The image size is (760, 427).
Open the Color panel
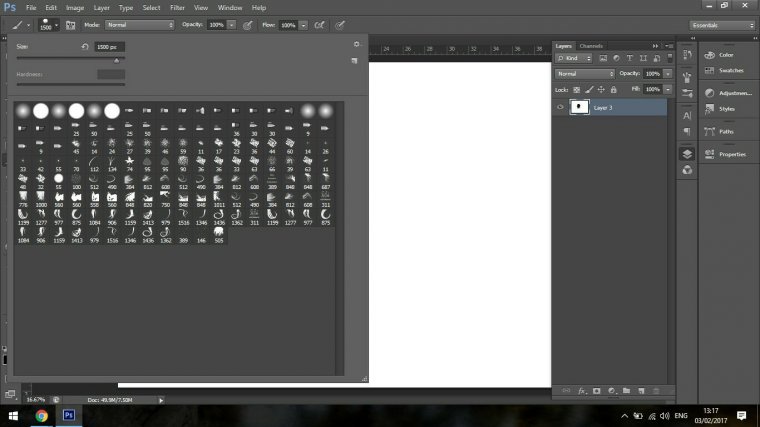click(719, 55)
